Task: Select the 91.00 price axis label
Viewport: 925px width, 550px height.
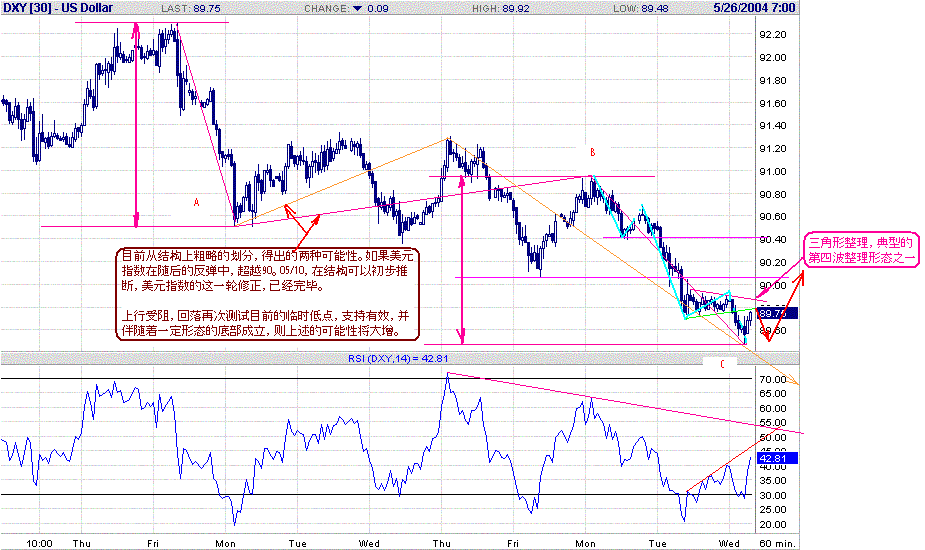Action: coord(772,172)
